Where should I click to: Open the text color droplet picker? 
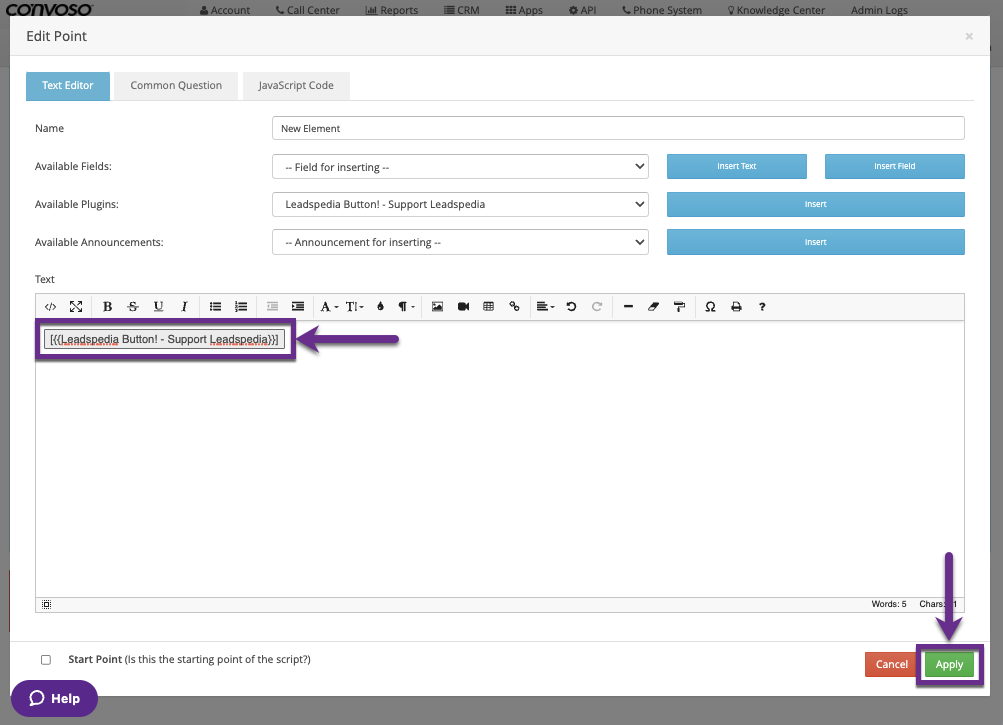[380, 307]
